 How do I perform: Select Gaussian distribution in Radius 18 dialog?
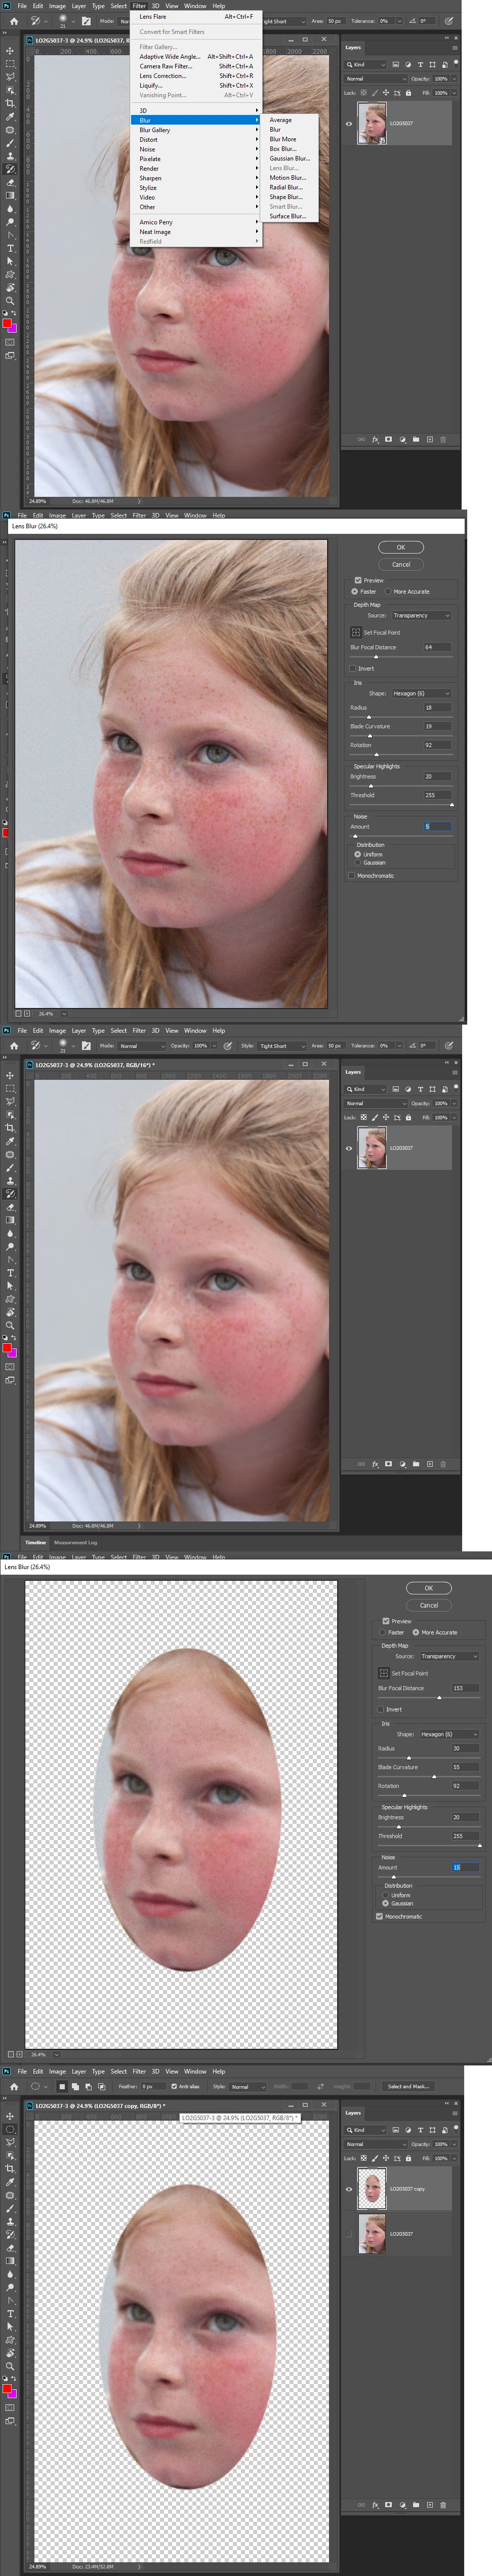click(x=358, y=862)
